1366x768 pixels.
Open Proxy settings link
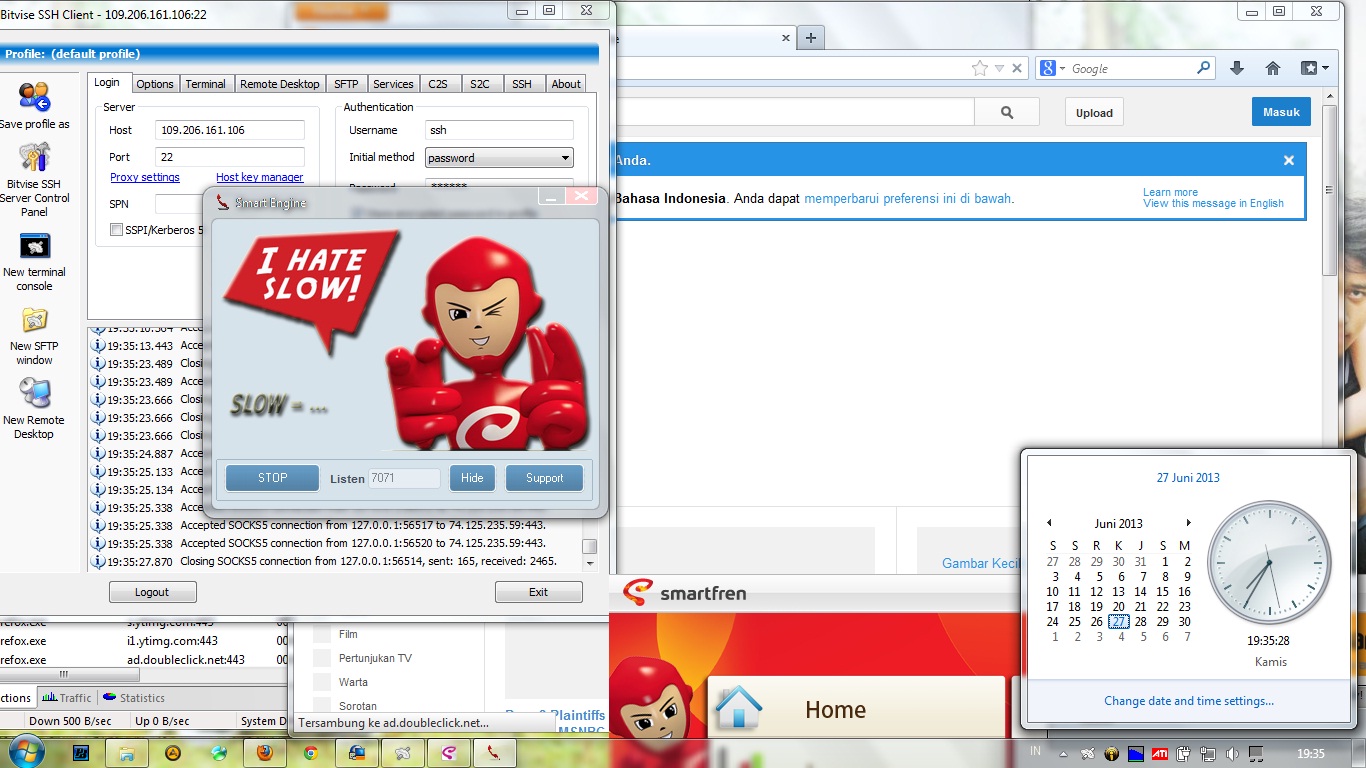tap(145, 177)
